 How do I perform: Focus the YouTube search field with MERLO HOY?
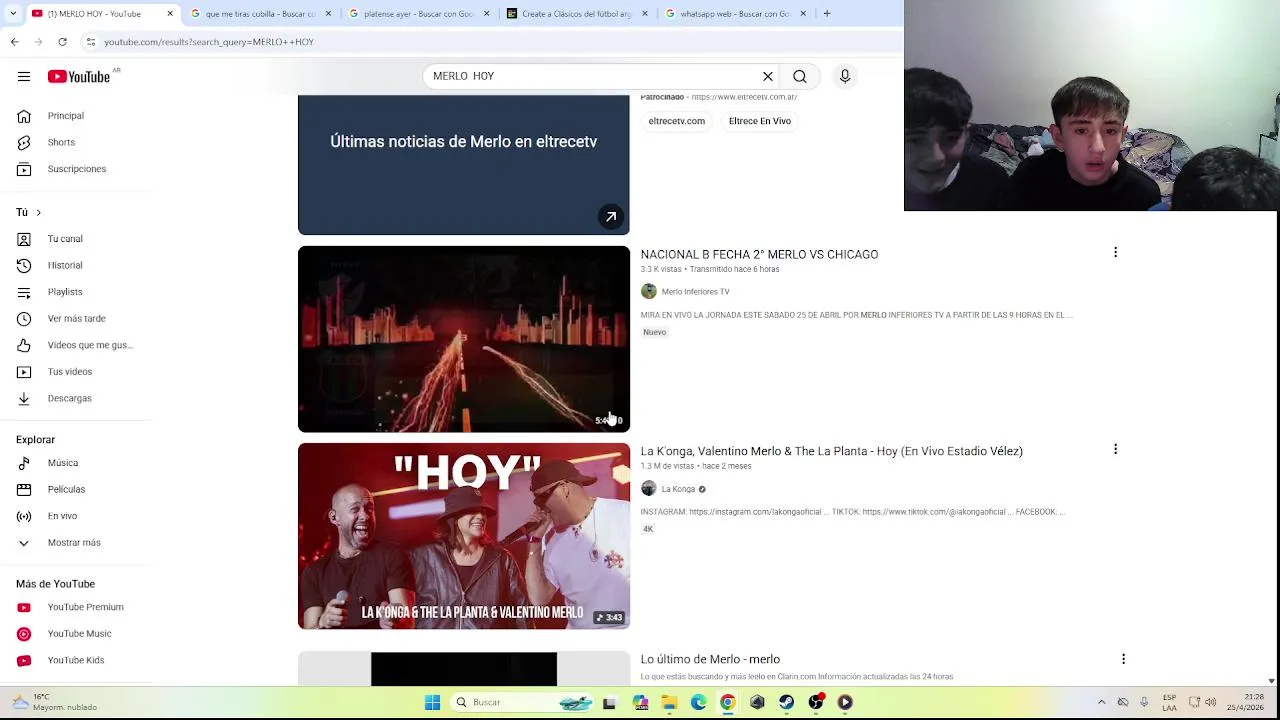tap(590, 76)
